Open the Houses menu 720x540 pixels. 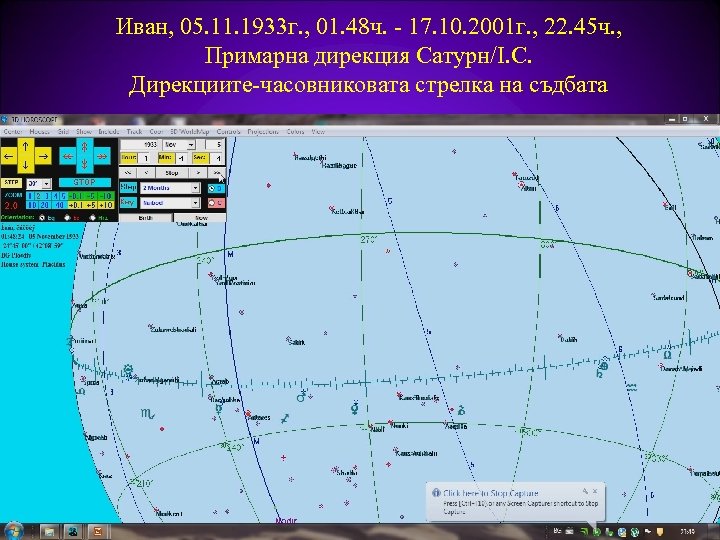tap(39, 132)
